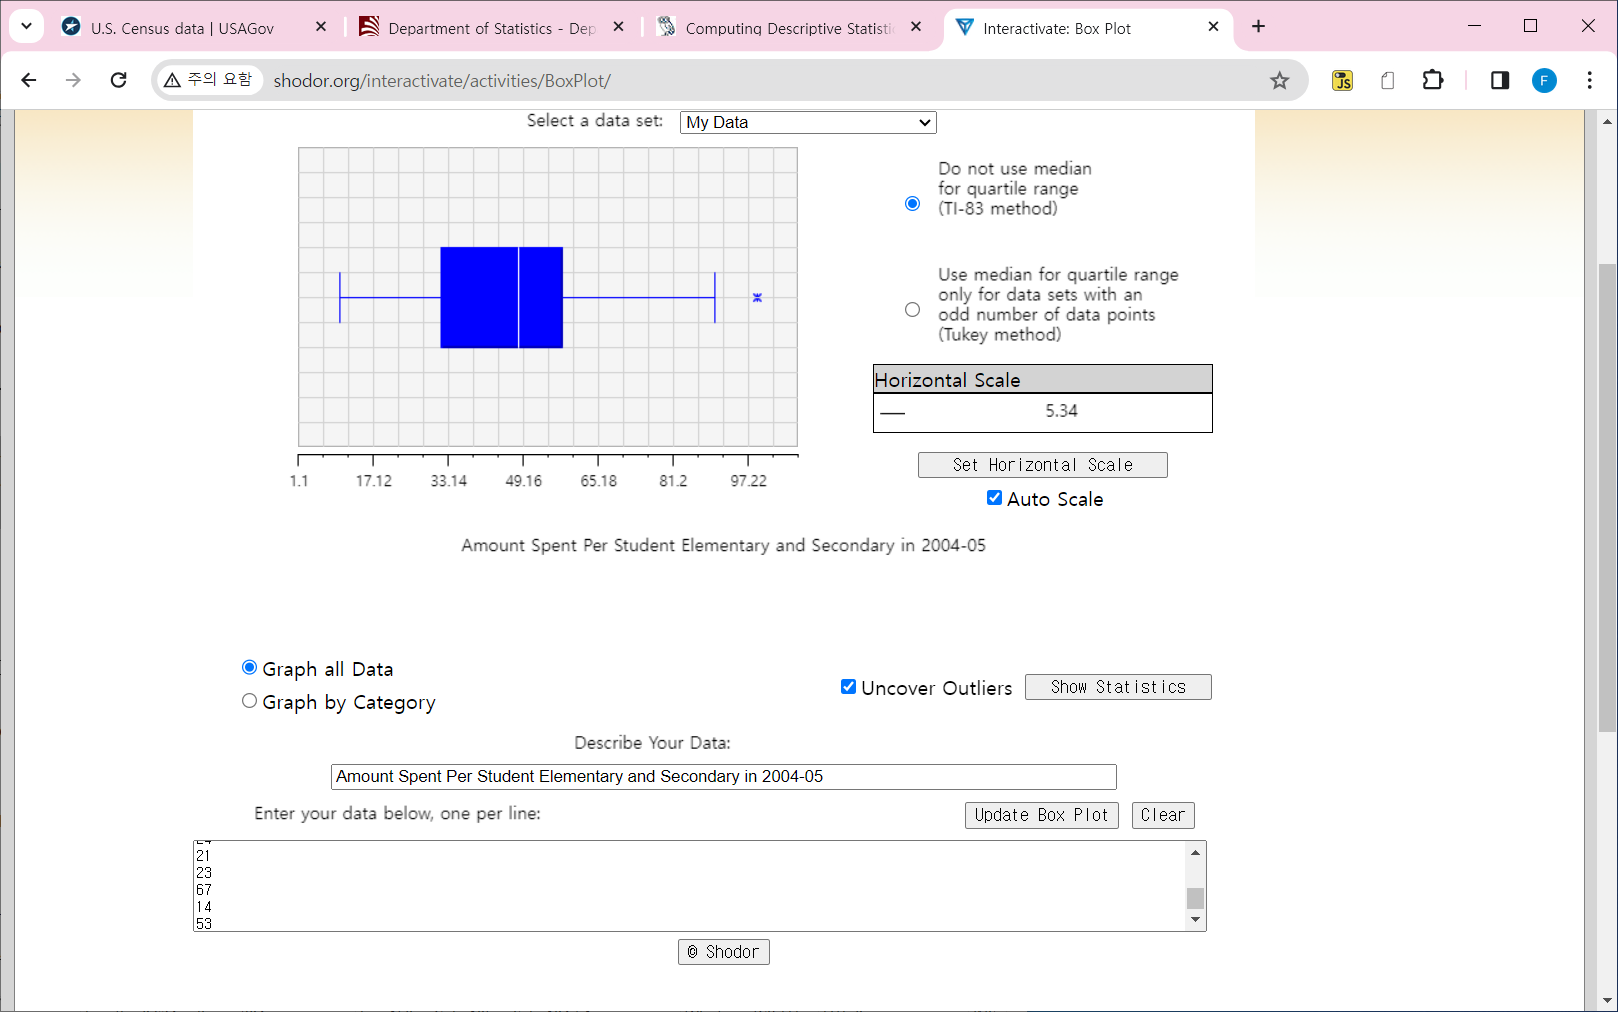Screen dimensions: 1618x1012
Task: Click the gray extension icon beside JS
Action: (x=1387, y=80)
